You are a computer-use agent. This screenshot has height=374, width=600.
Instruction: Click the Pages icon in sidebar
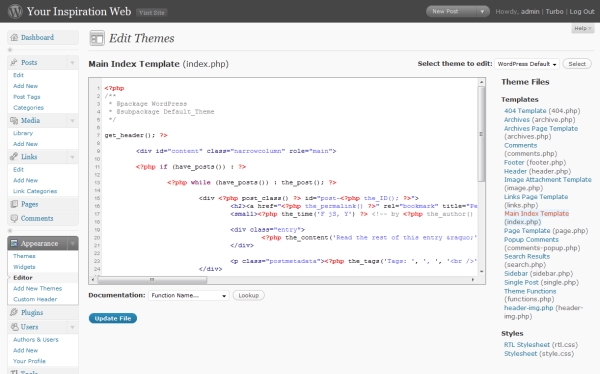pos(14,204)
